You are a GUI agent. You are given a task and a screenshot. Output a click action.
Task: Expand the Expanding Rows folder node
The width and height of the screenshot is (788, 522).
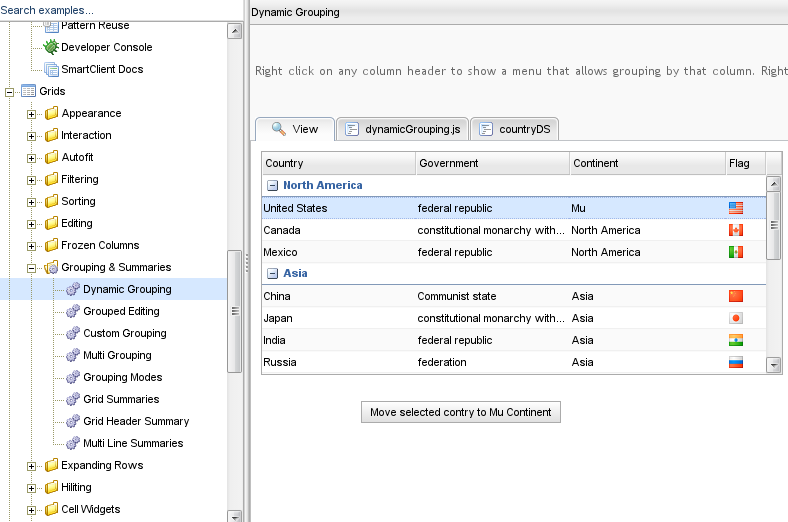pyautogui.click(x=31, y=466)
